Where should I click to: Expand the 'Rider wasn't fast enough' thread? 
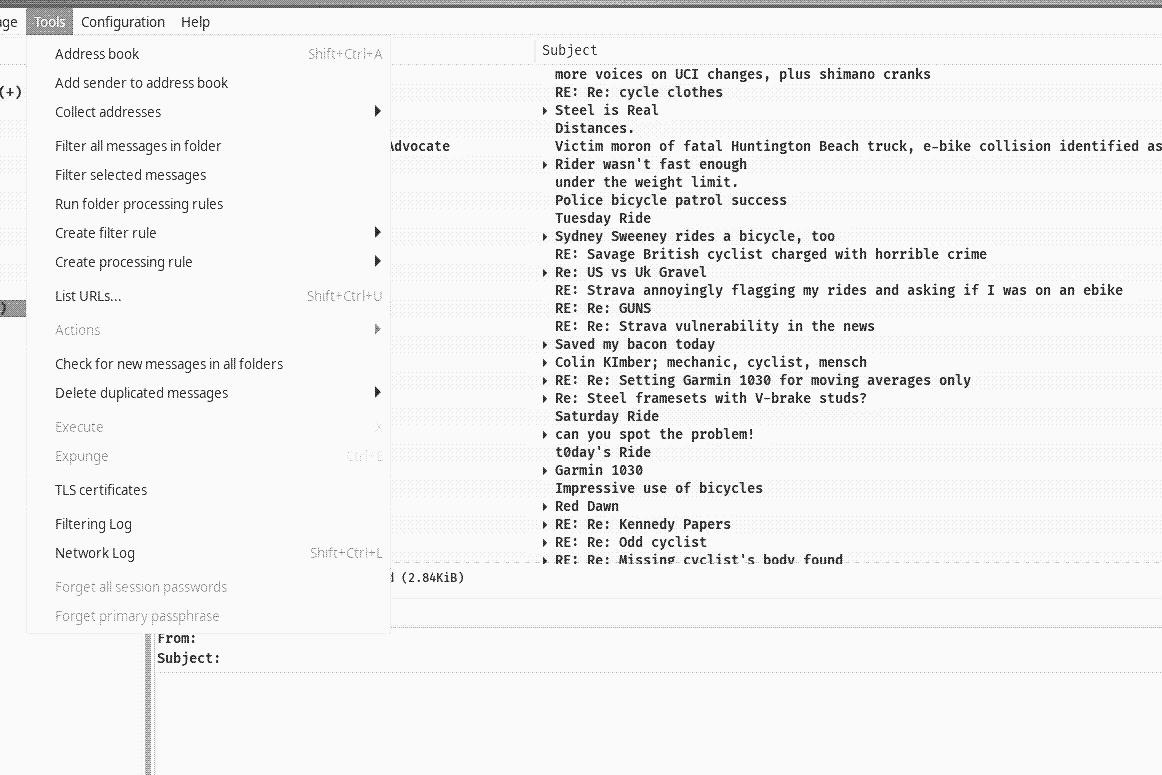[x=545, y=164]
